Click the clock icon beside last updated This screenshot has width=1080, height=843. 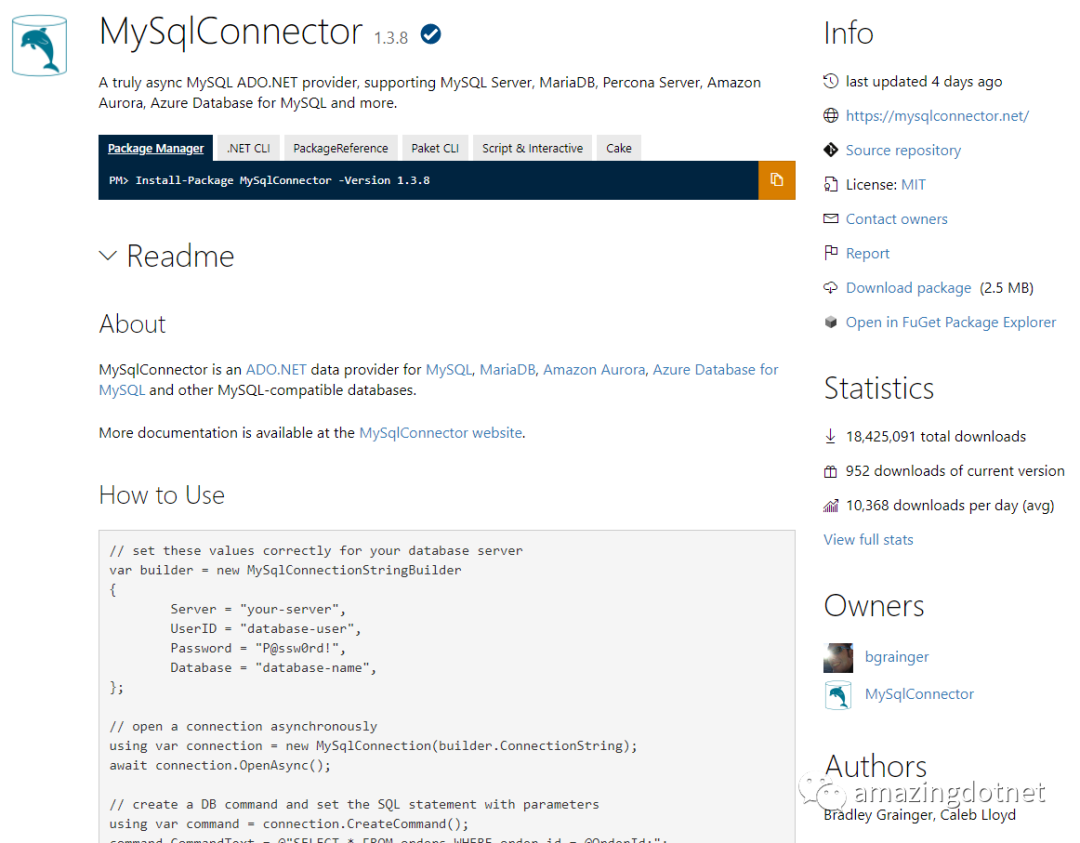click(831, 81)
